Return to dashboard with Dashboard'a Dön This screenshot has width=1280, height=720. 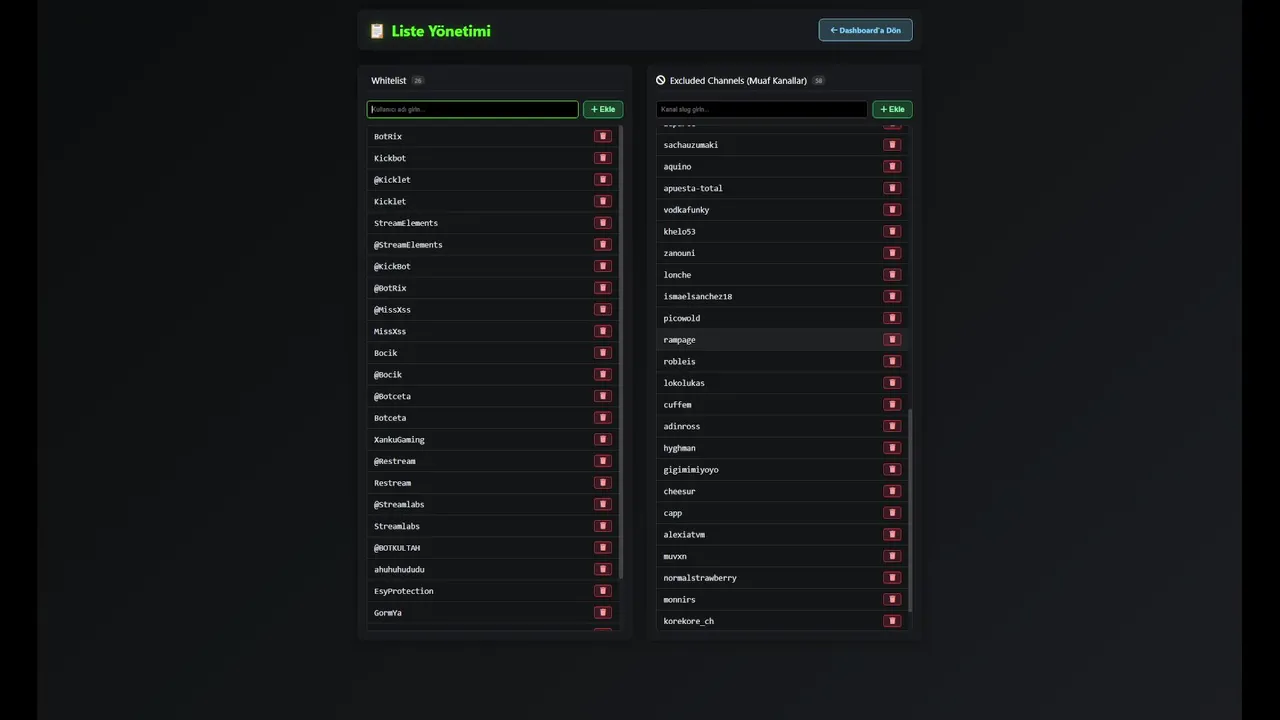pyautogui.click(x=865, y=30)
